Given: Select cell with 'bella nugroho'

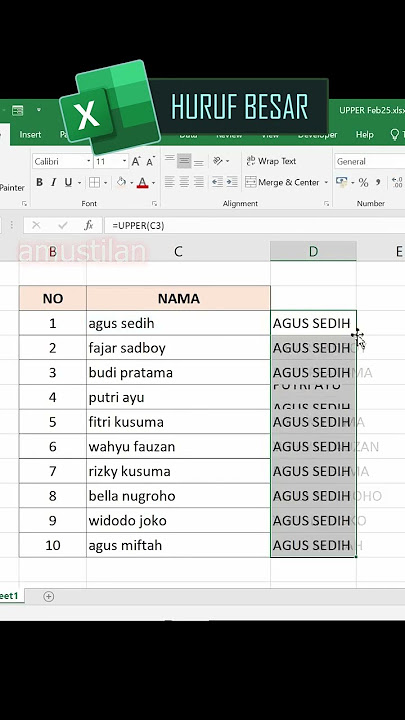Looking at the screenshot, I should point(178,496).
